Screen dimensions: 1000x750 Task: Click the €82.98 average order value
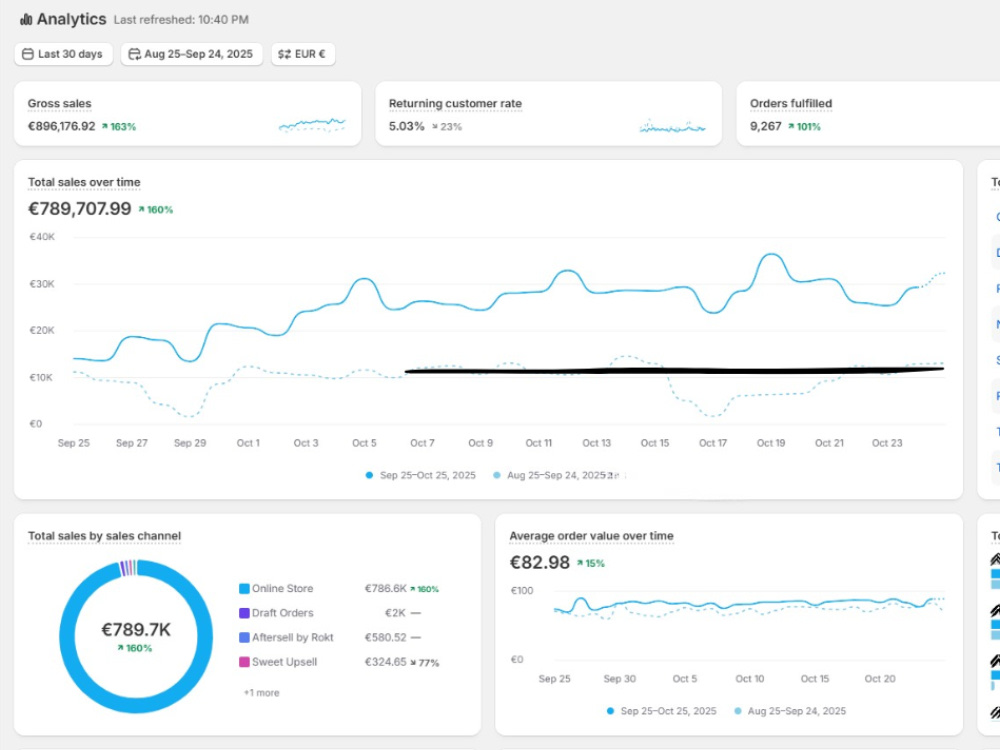tap(540, 562)
